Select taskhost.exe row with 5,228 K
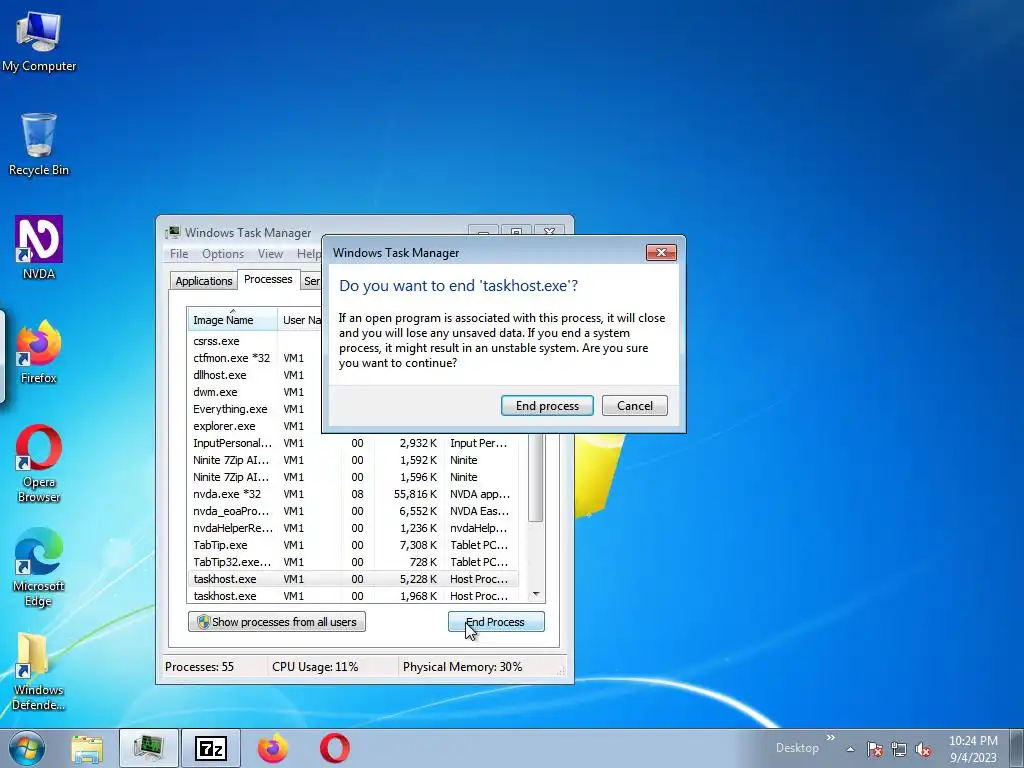Image resolution: width=1024 pixels, height=768 pixels. (353, 579)
